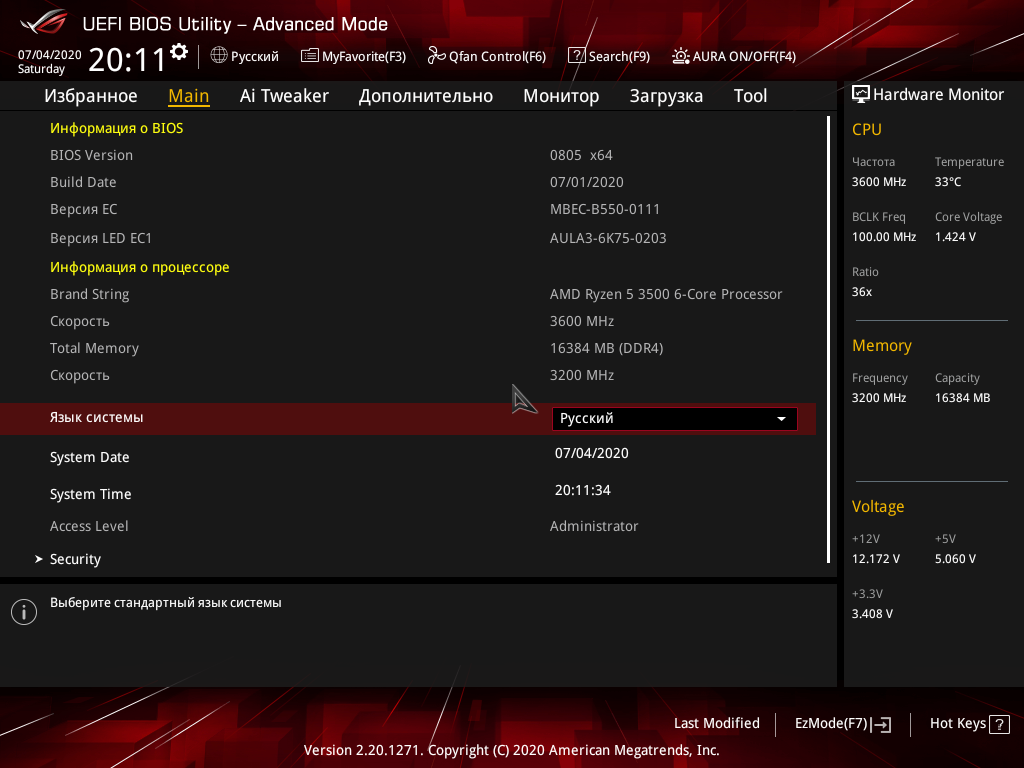Click the System Time label
This screenshot has width=1024, height=768.
tap(91, 494)
